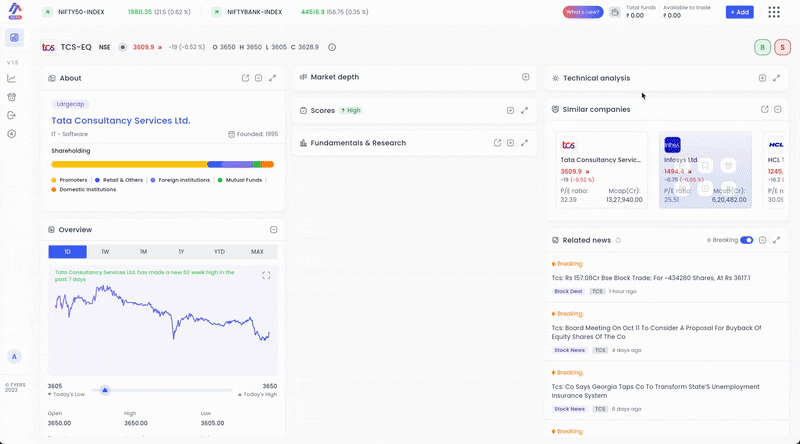Image resolution: width=800 pixels, height=444 pixels.
Task: Click the What's new button
Action: click(x=583, y=12)
